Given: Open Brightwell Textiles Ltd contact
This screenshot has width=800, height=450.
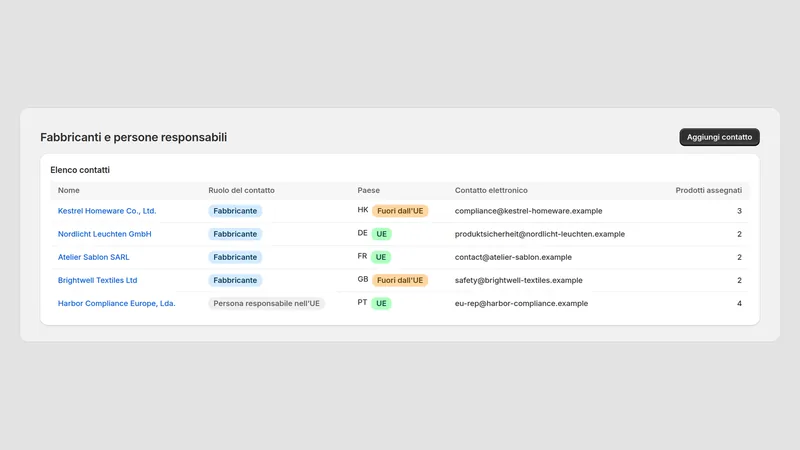Looking at the screenshot, I should click(97, 280).
